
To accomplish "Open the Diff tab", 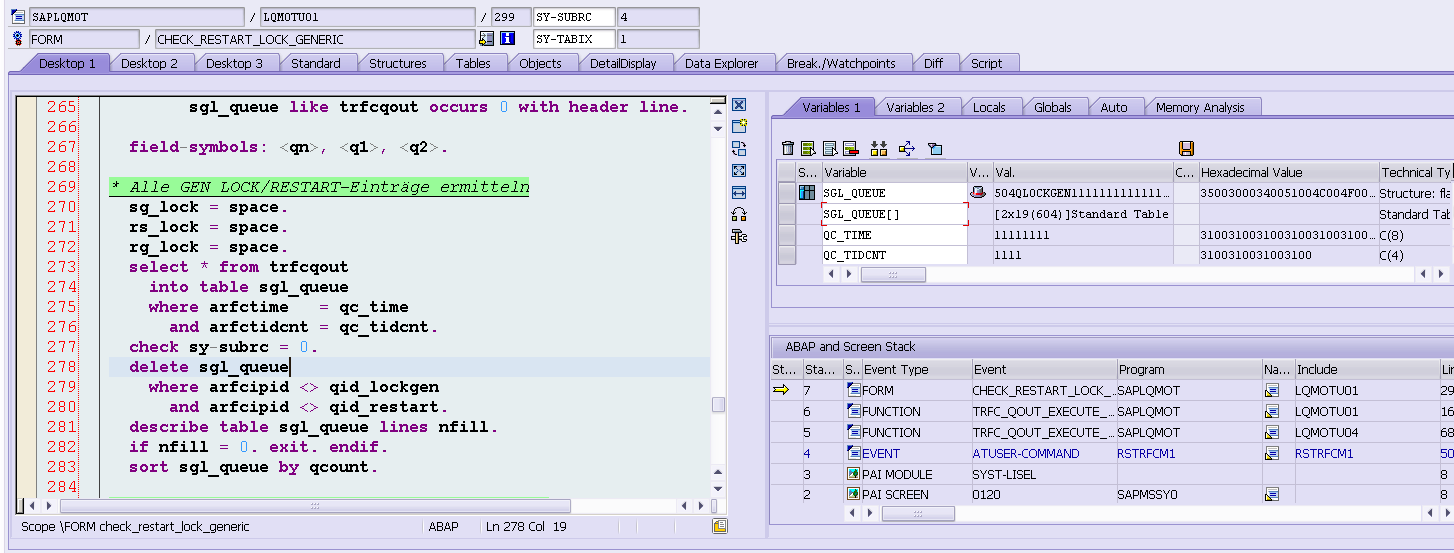I will pos(933,63).
